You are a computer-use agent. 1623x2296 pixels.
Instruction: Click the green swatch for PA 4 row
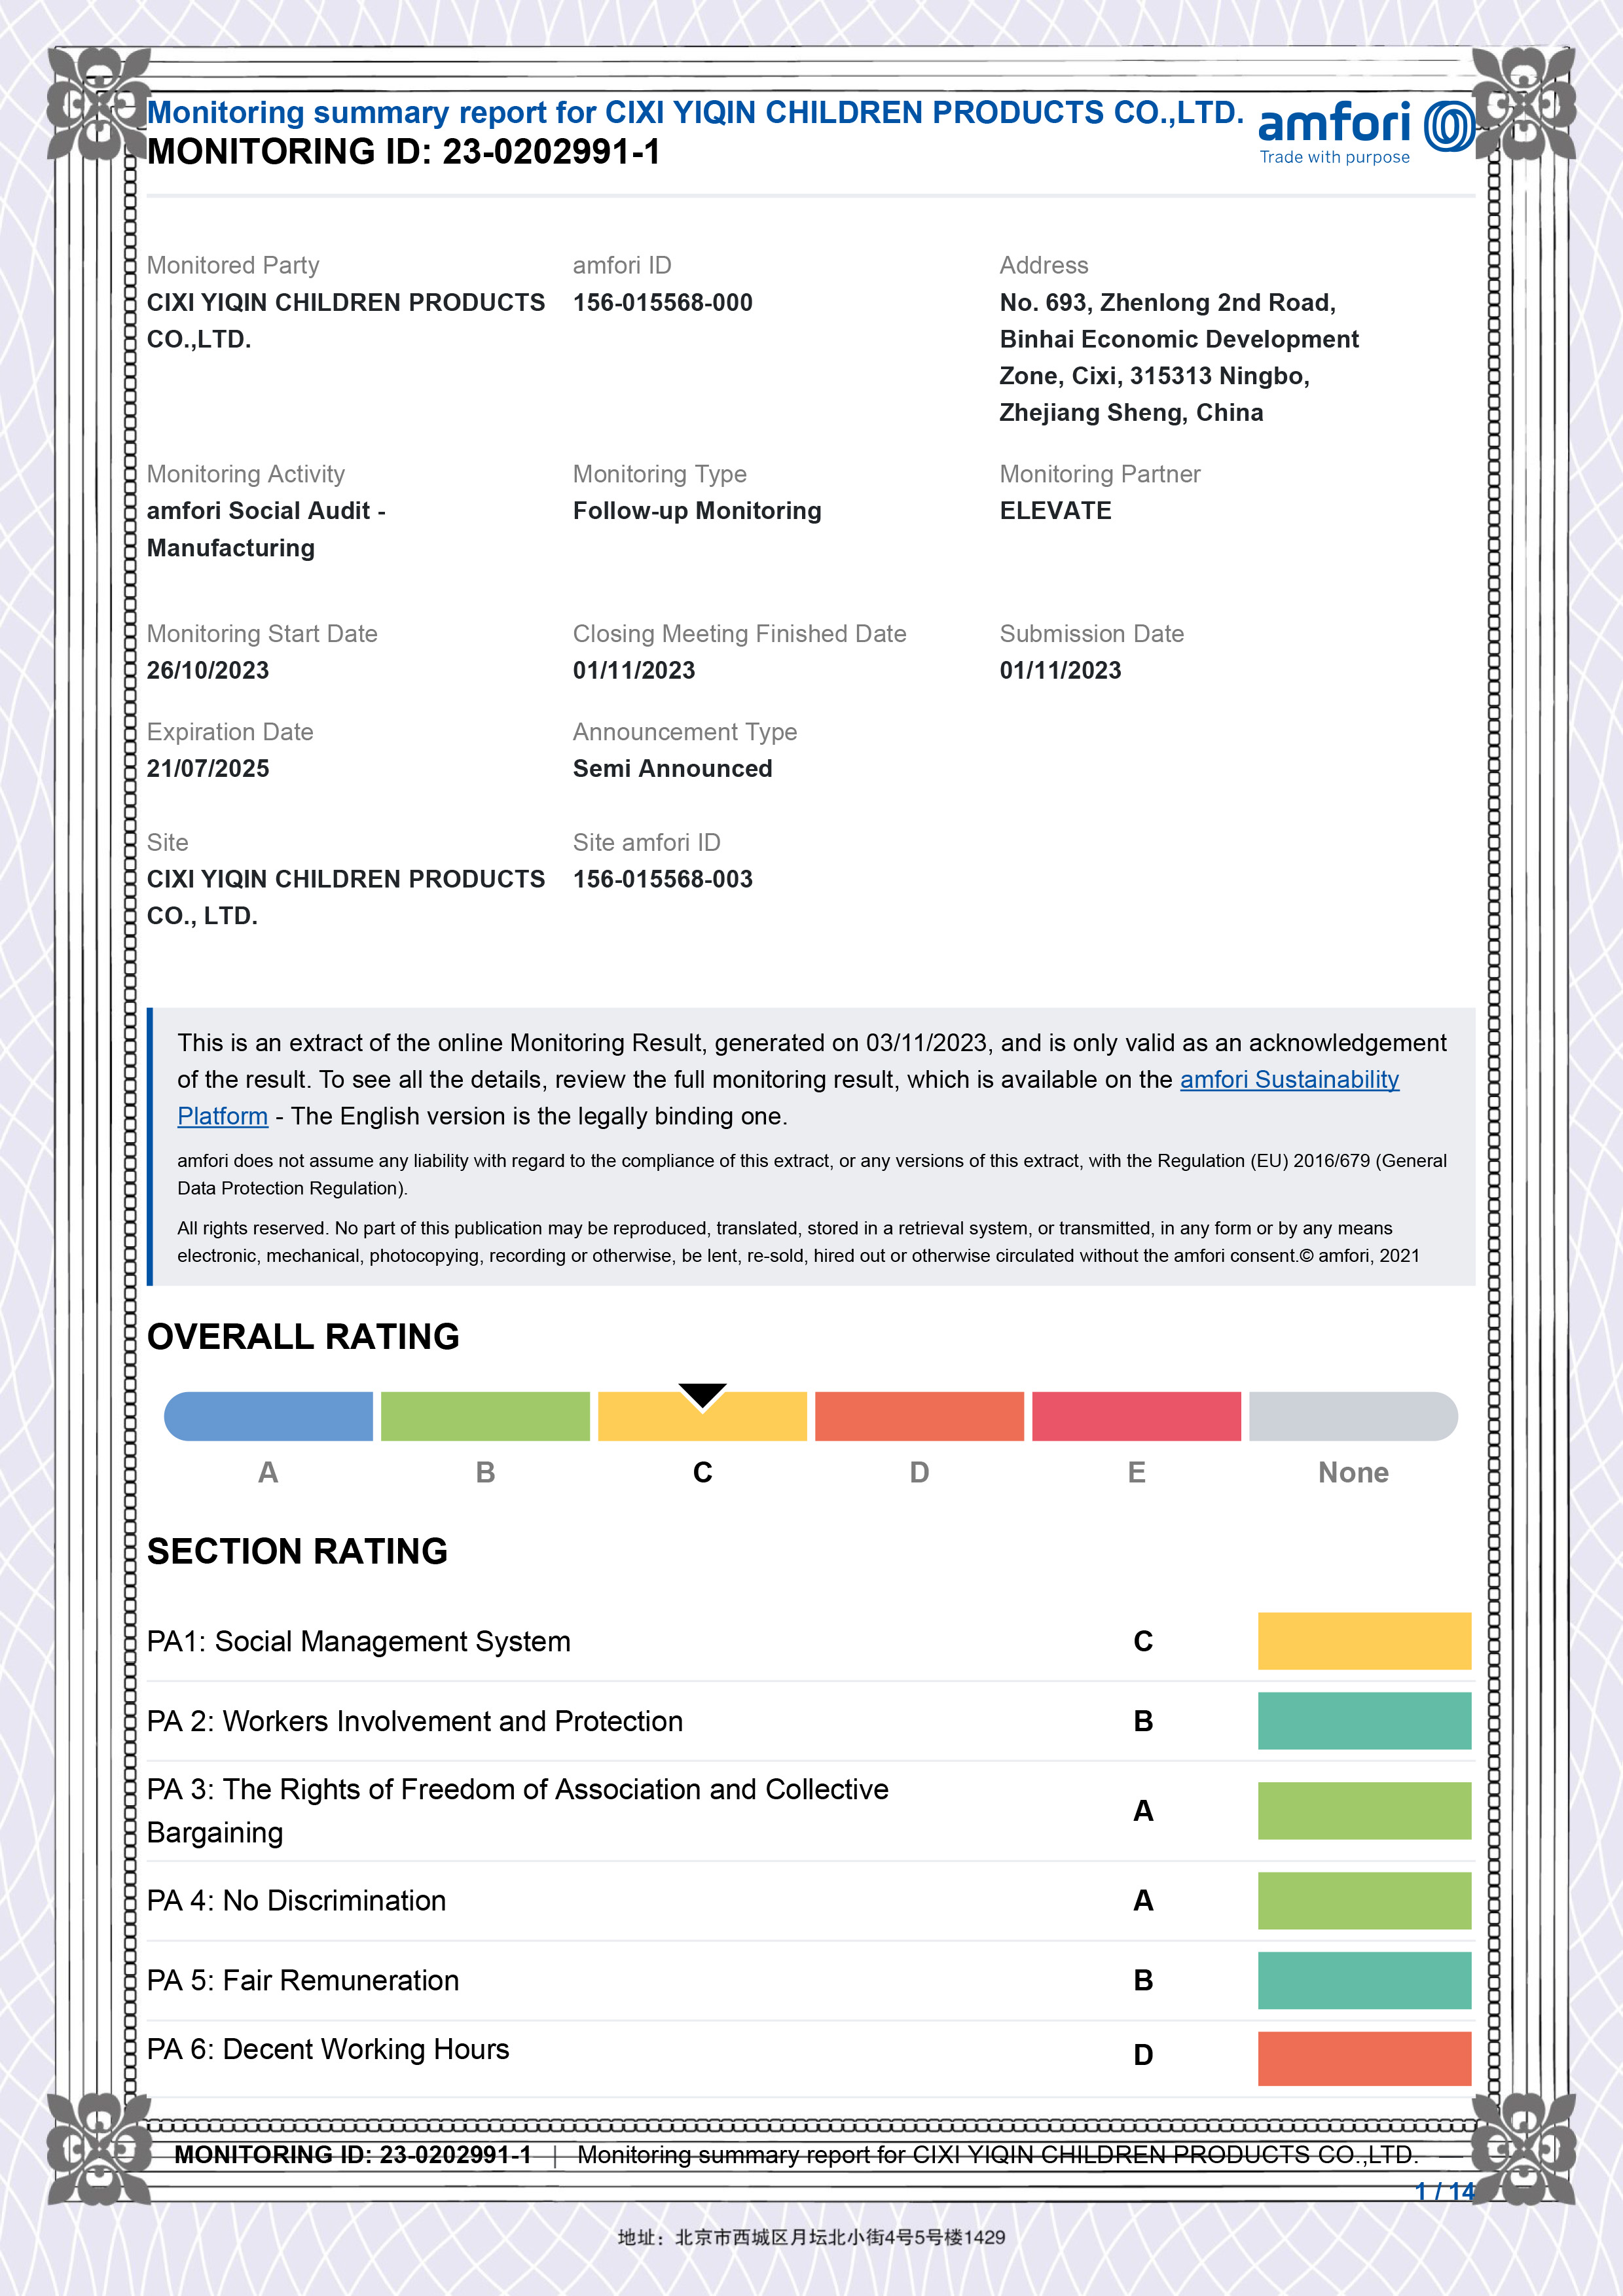click(x=1364, y=1901)
